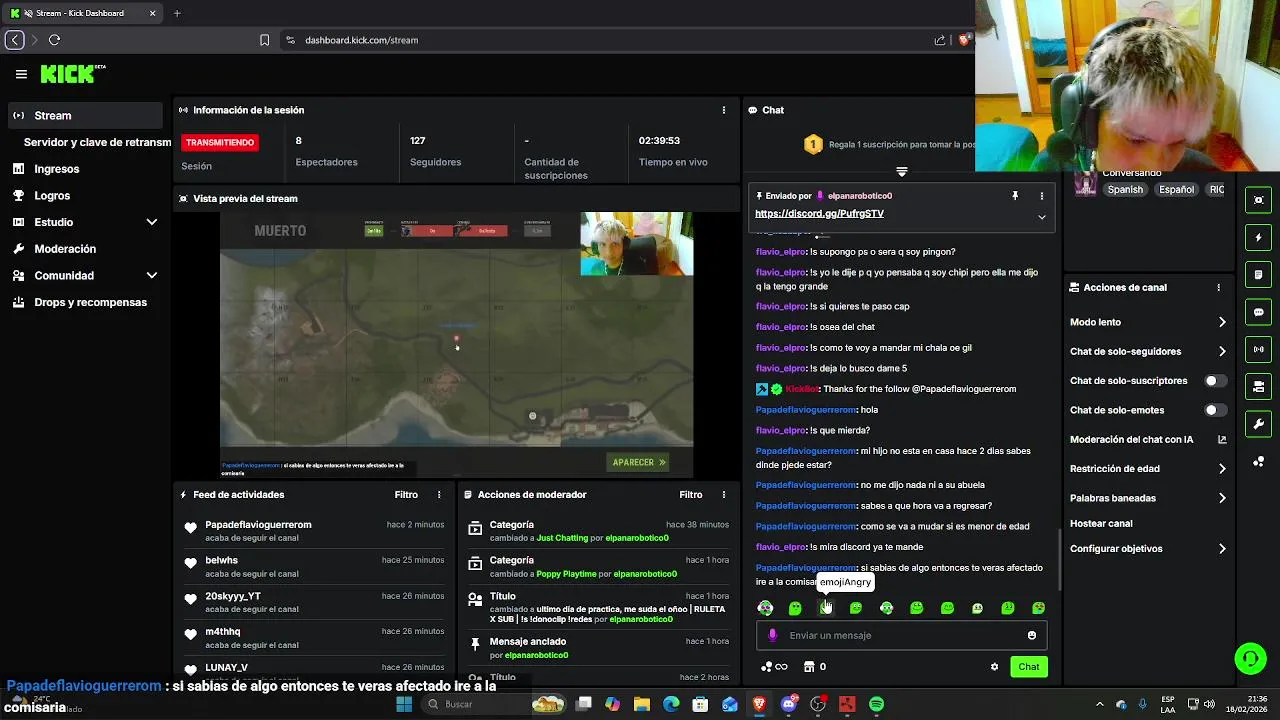The height and width of the screenshot is (720, 1280).
Task: Click the stream preview video
Action: point(456,344)
